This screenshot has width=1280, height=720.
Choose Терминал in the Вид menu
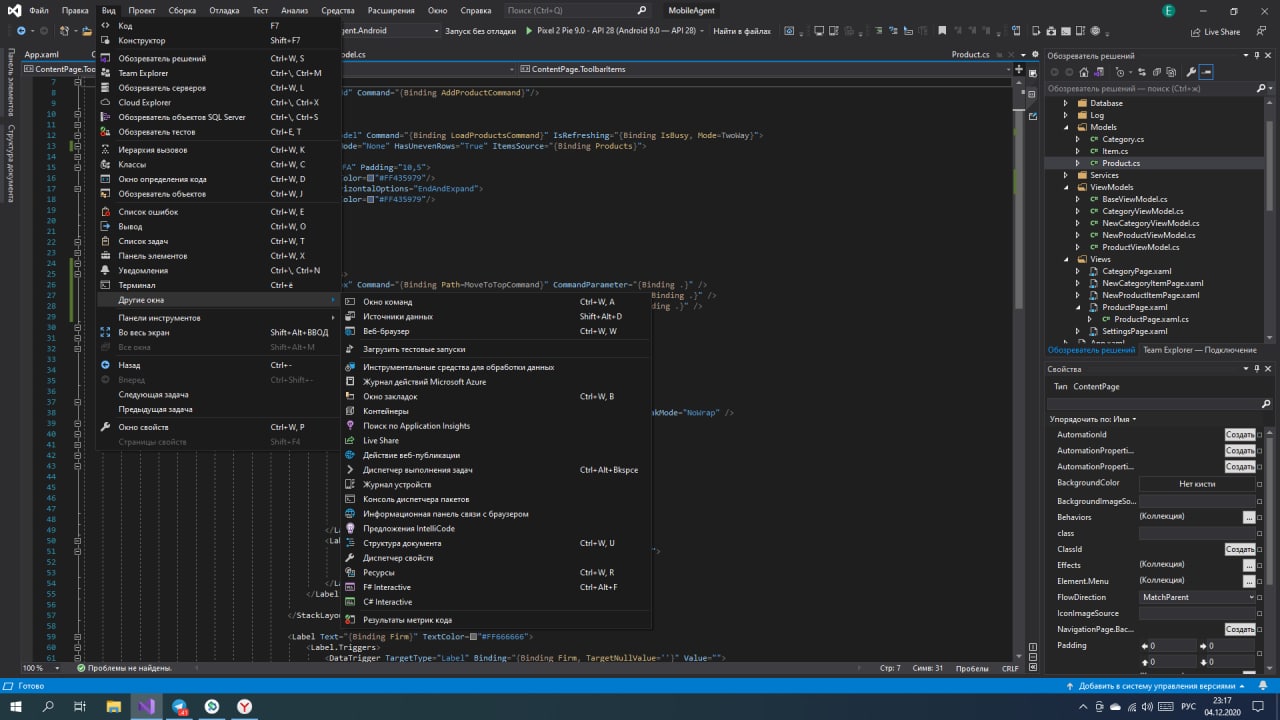(218, 285)
